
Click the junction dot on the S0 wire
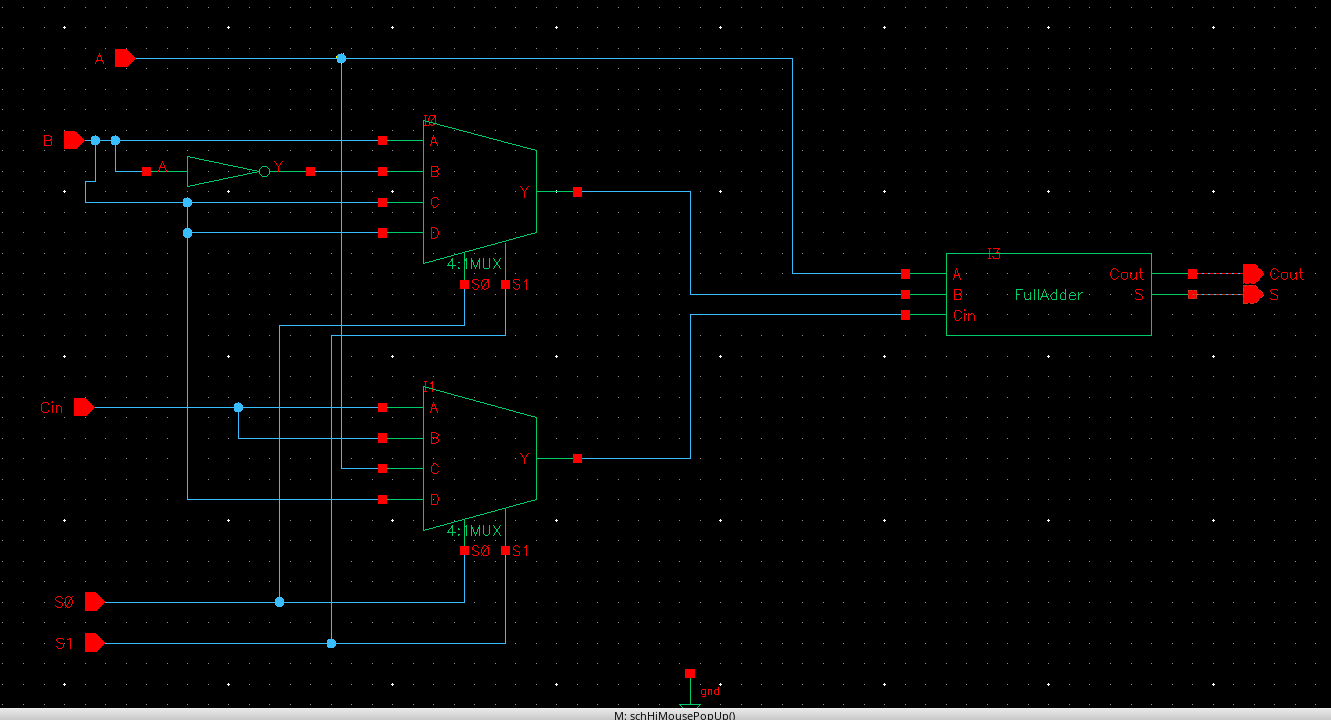(x=279, y=602)
